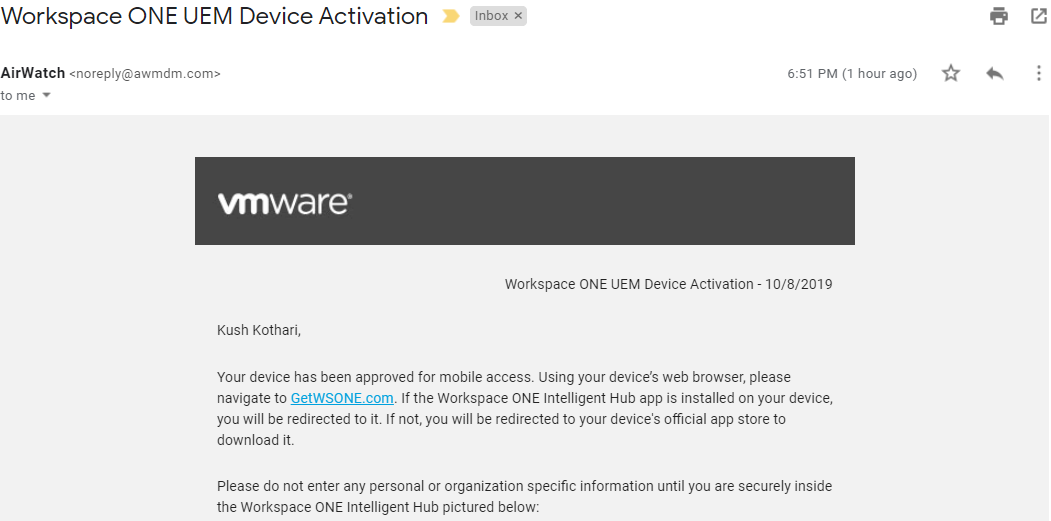The width and height of the screenshot is (1051, 521).
Task: Open the three-dot more options menu
Action: pyautogui.click(x=1038, y=73)
